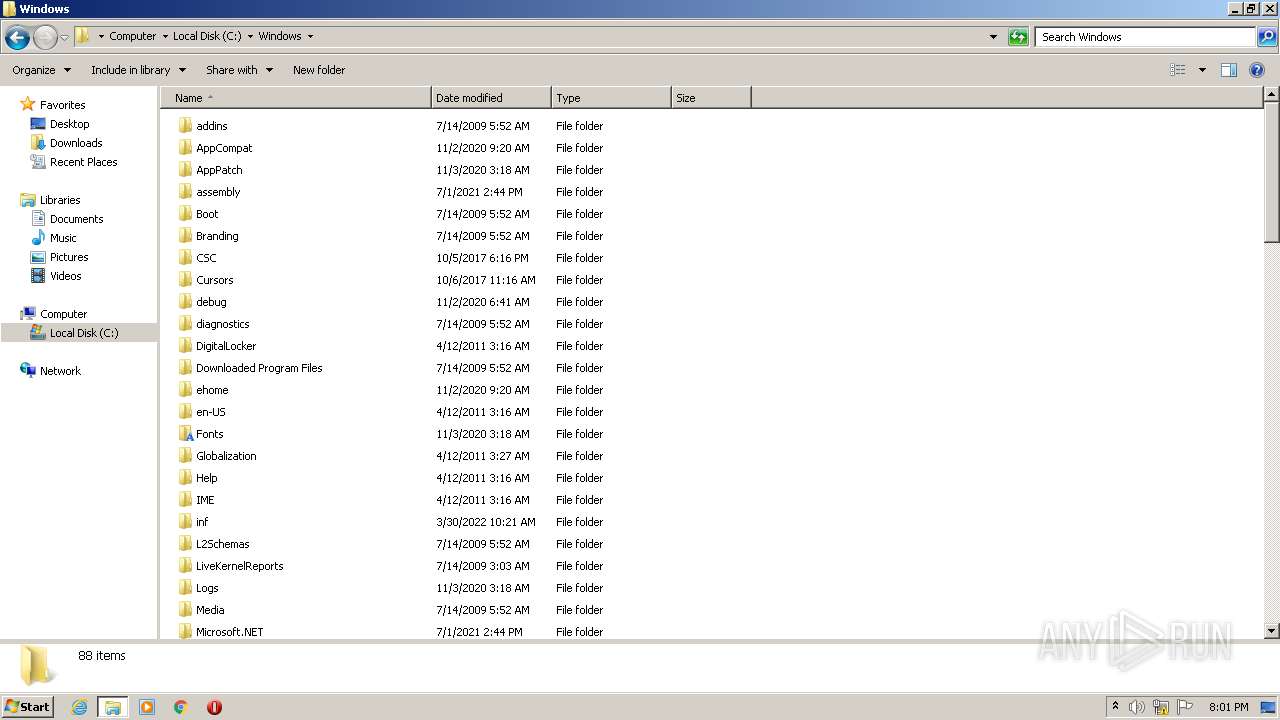Click in the Search Windows field
The height and width of the screenshot is (720, 1280).
tap(1145, 37)
